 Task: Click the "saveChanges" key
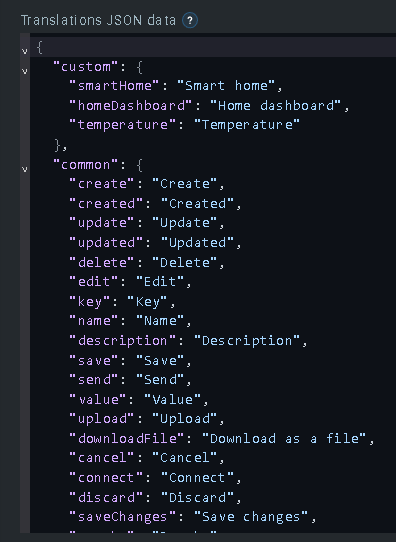pyautogui.click(x=123, y=517)
